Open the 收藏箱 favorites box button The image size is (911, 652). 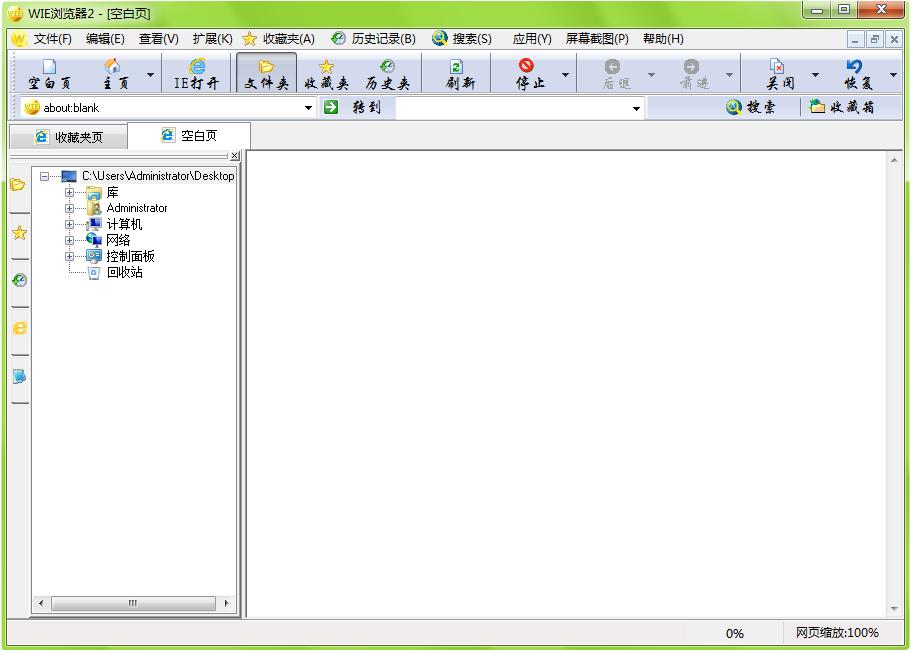[x=842, y=107]
